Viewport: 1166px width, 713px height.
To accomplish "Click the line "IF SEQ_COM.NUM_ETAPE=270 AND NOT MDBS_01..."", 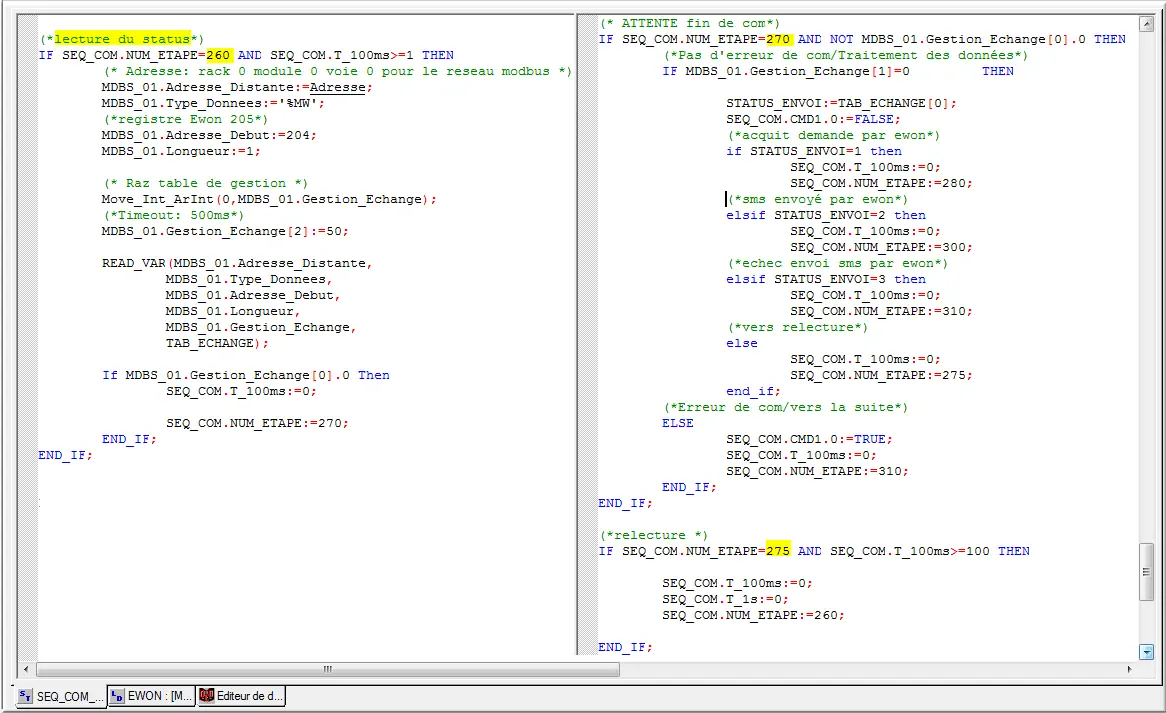I will [863, 39].
